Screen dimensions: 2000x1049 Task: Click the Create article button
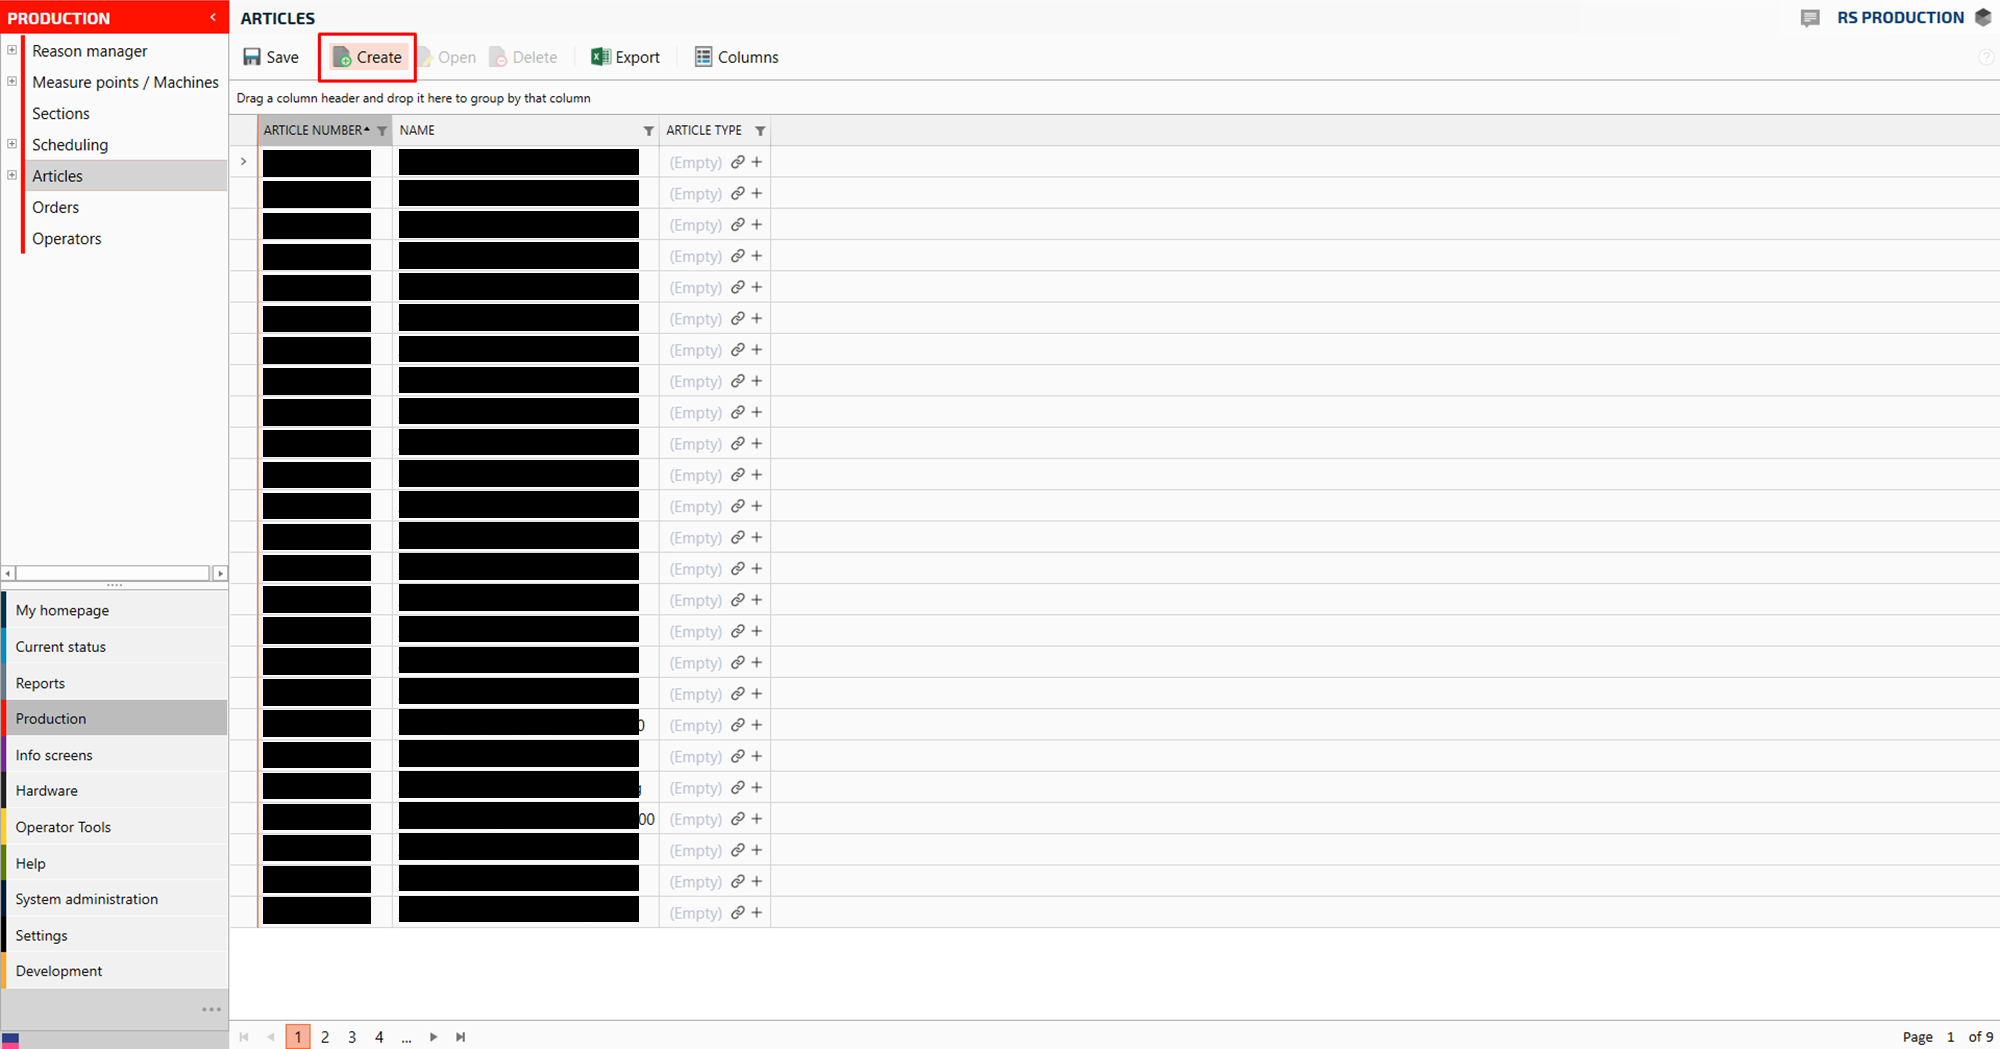pyautogui.click(x=367, y=57)
